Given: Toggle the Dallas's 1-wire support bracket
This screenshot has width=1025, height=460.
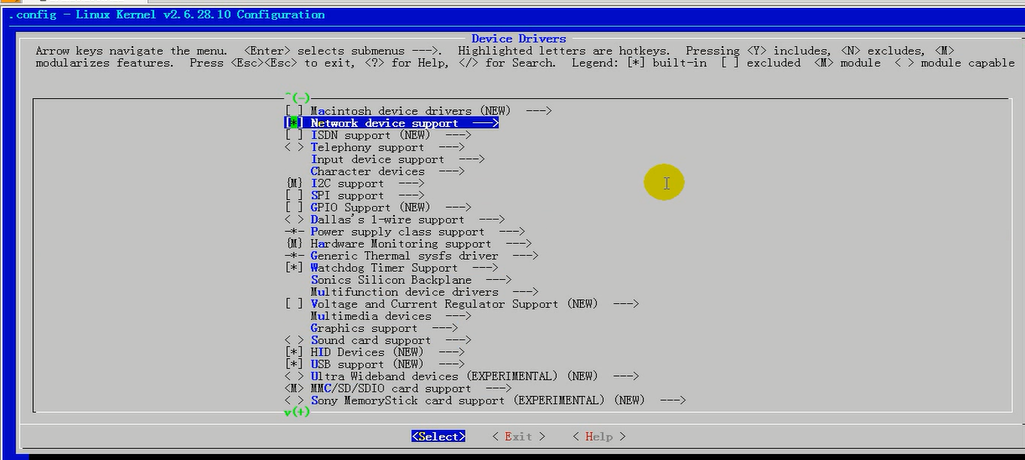Looking at the screenshot, I should pos(294,220).
